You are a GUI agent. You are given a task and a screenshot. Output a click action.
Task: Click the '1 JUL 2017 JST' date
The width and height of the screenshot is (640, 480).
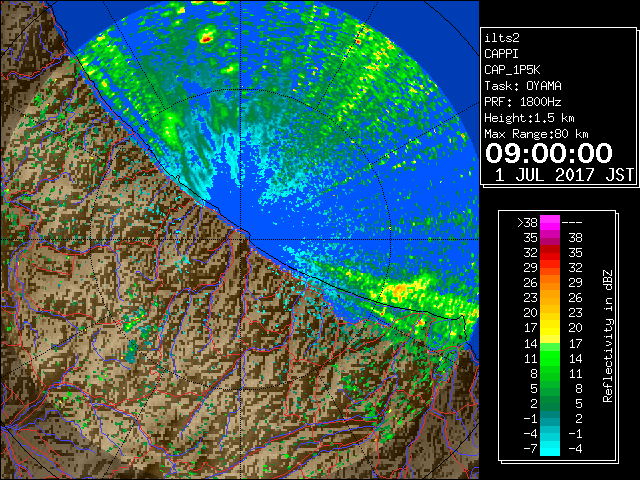(564, 175)
